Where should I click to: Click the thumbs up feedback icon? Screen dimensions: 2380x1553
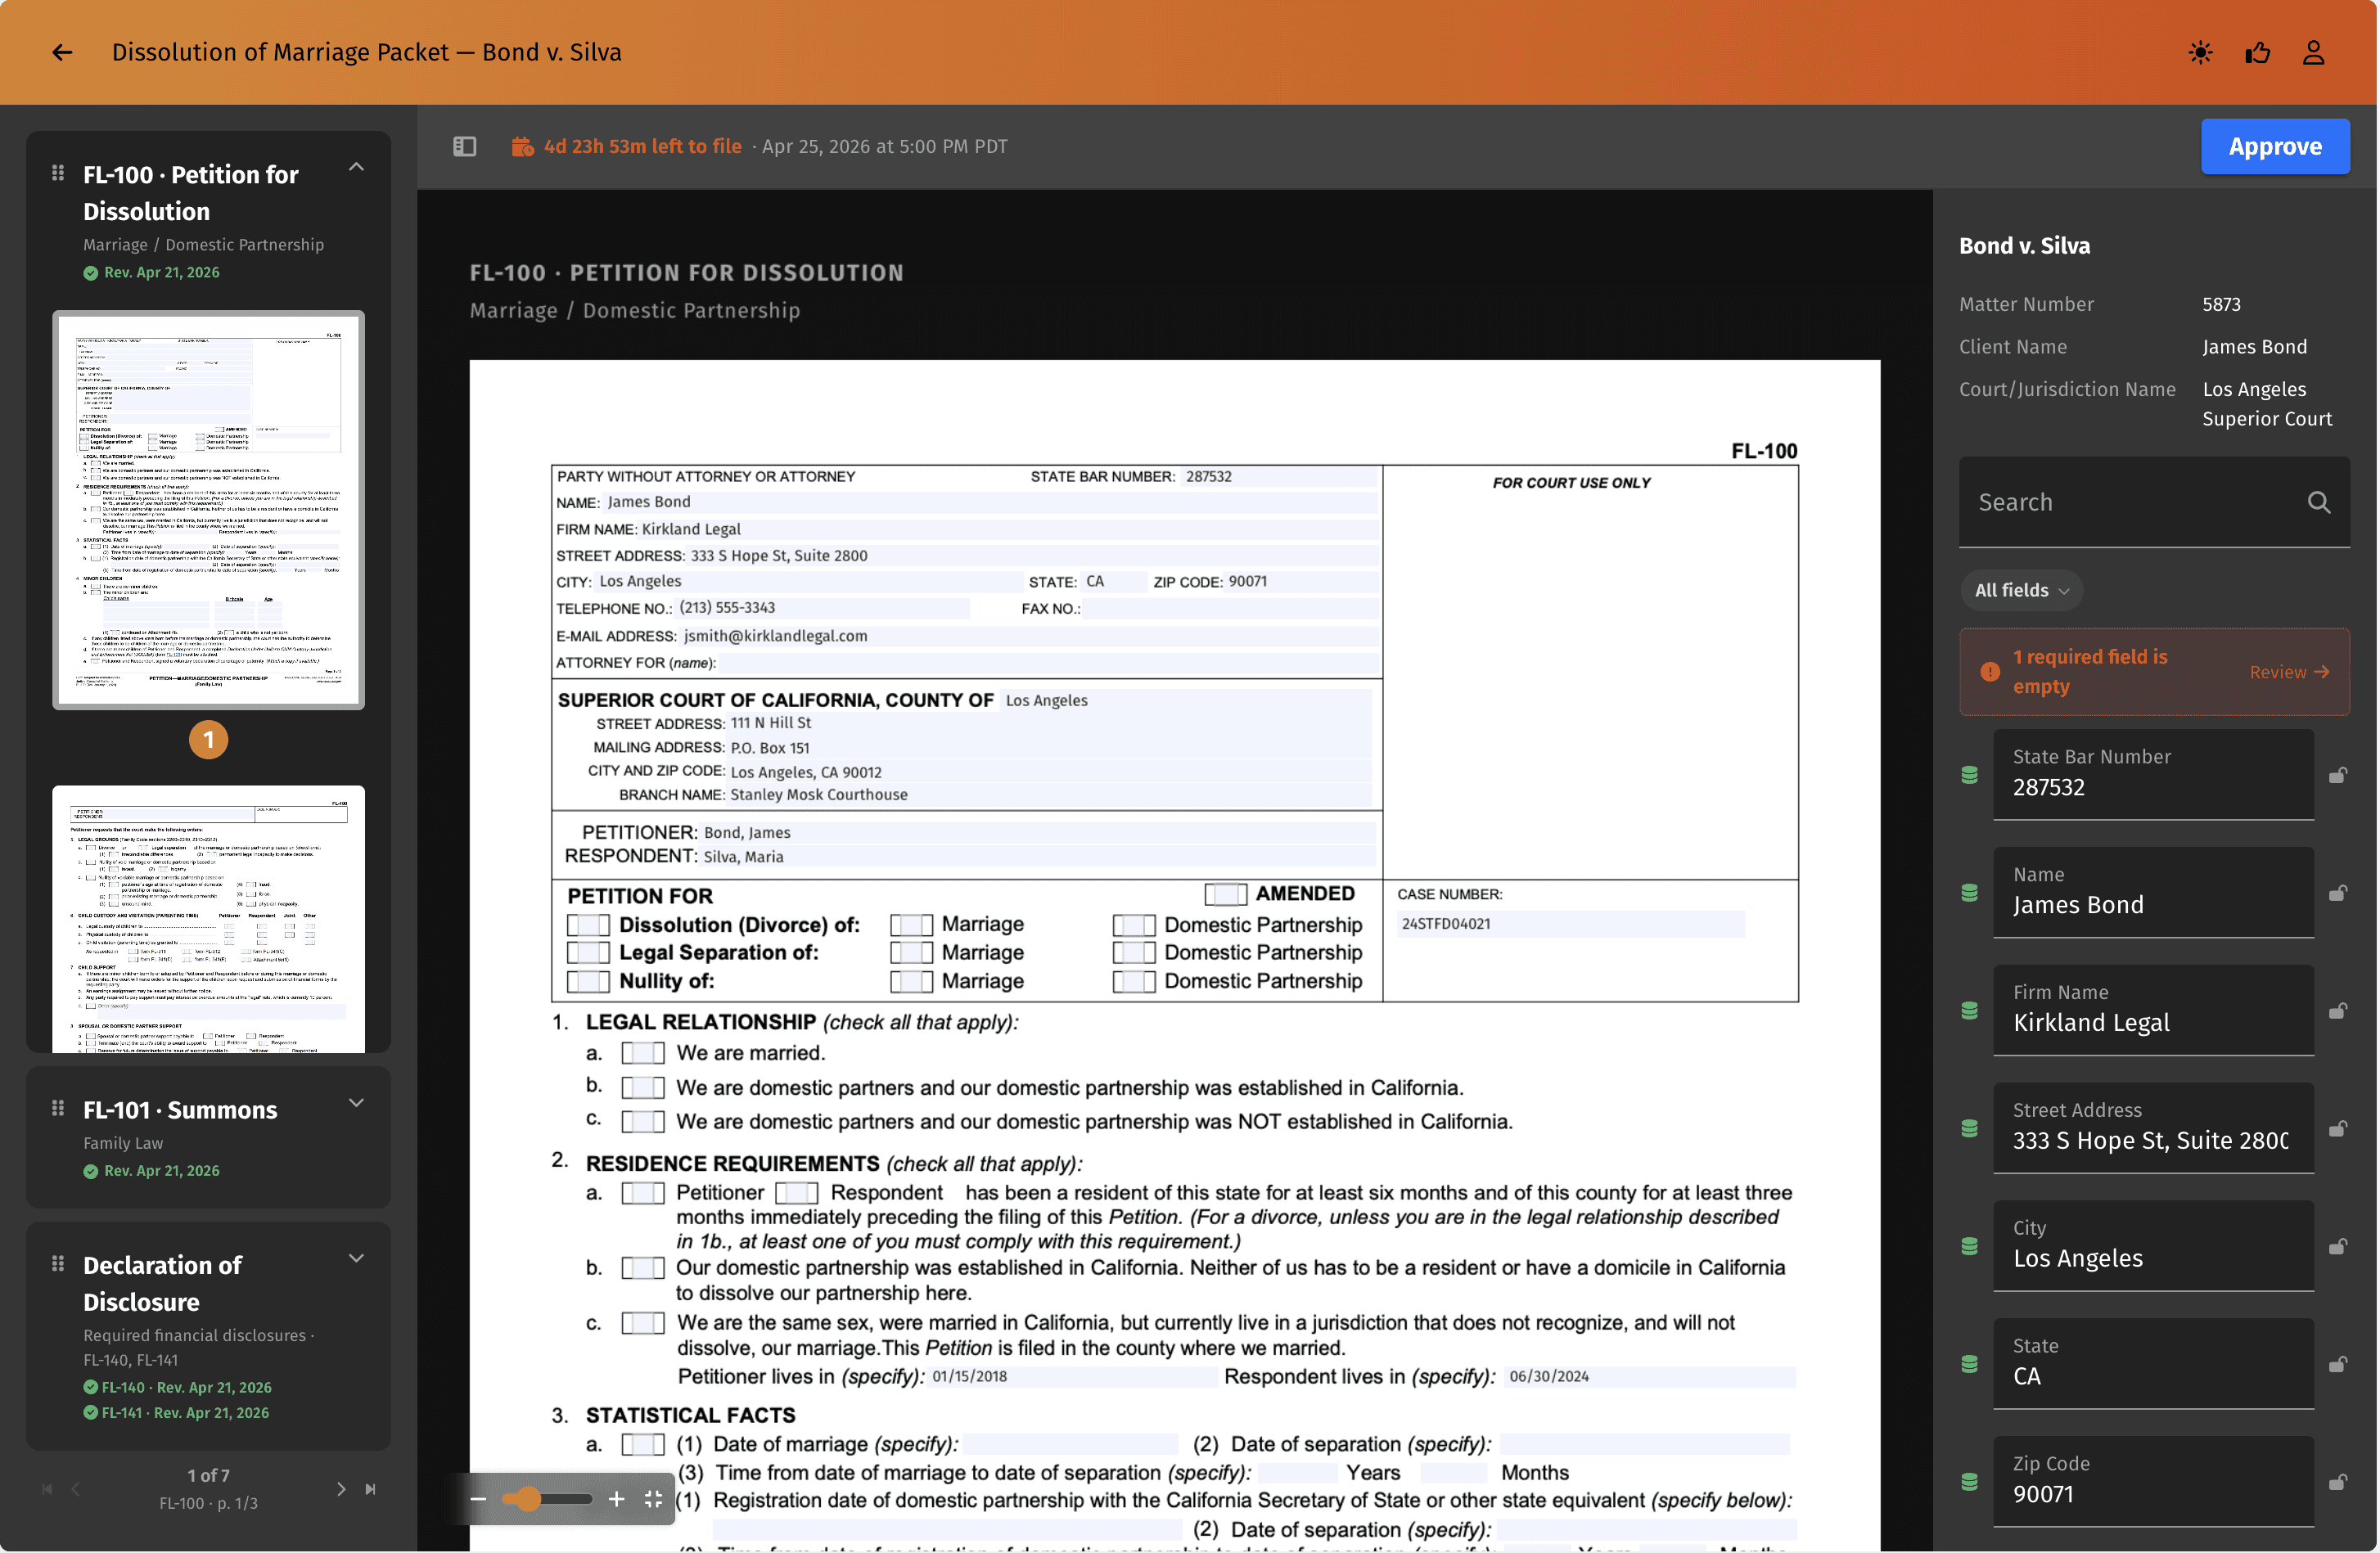tap(2257, 52)
